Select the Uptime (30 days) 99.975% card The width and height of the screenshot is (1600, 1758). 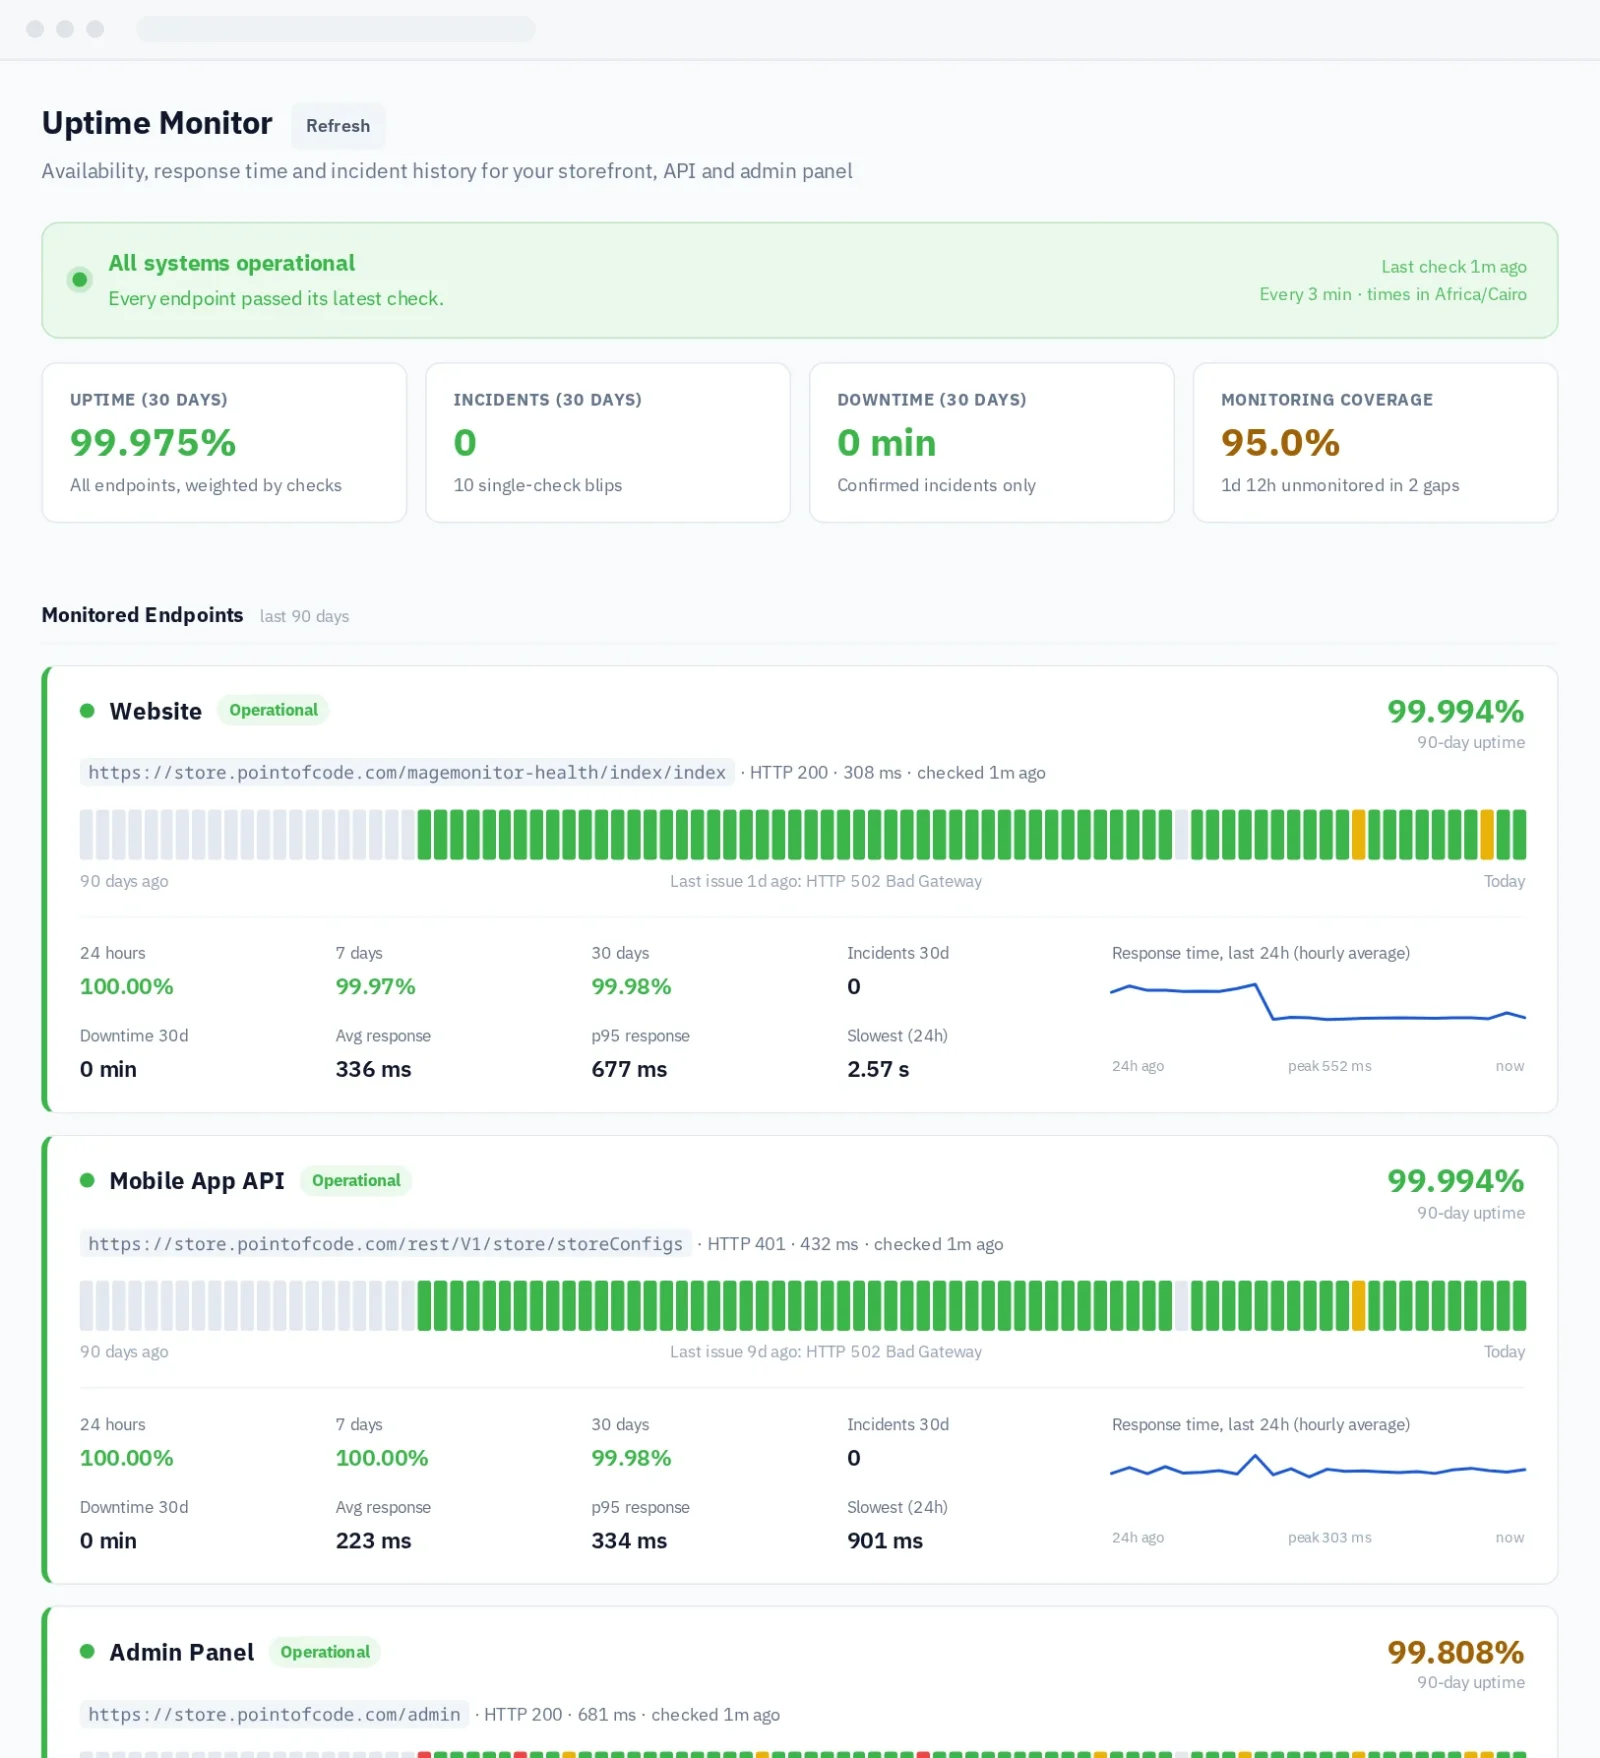[224, 442]
